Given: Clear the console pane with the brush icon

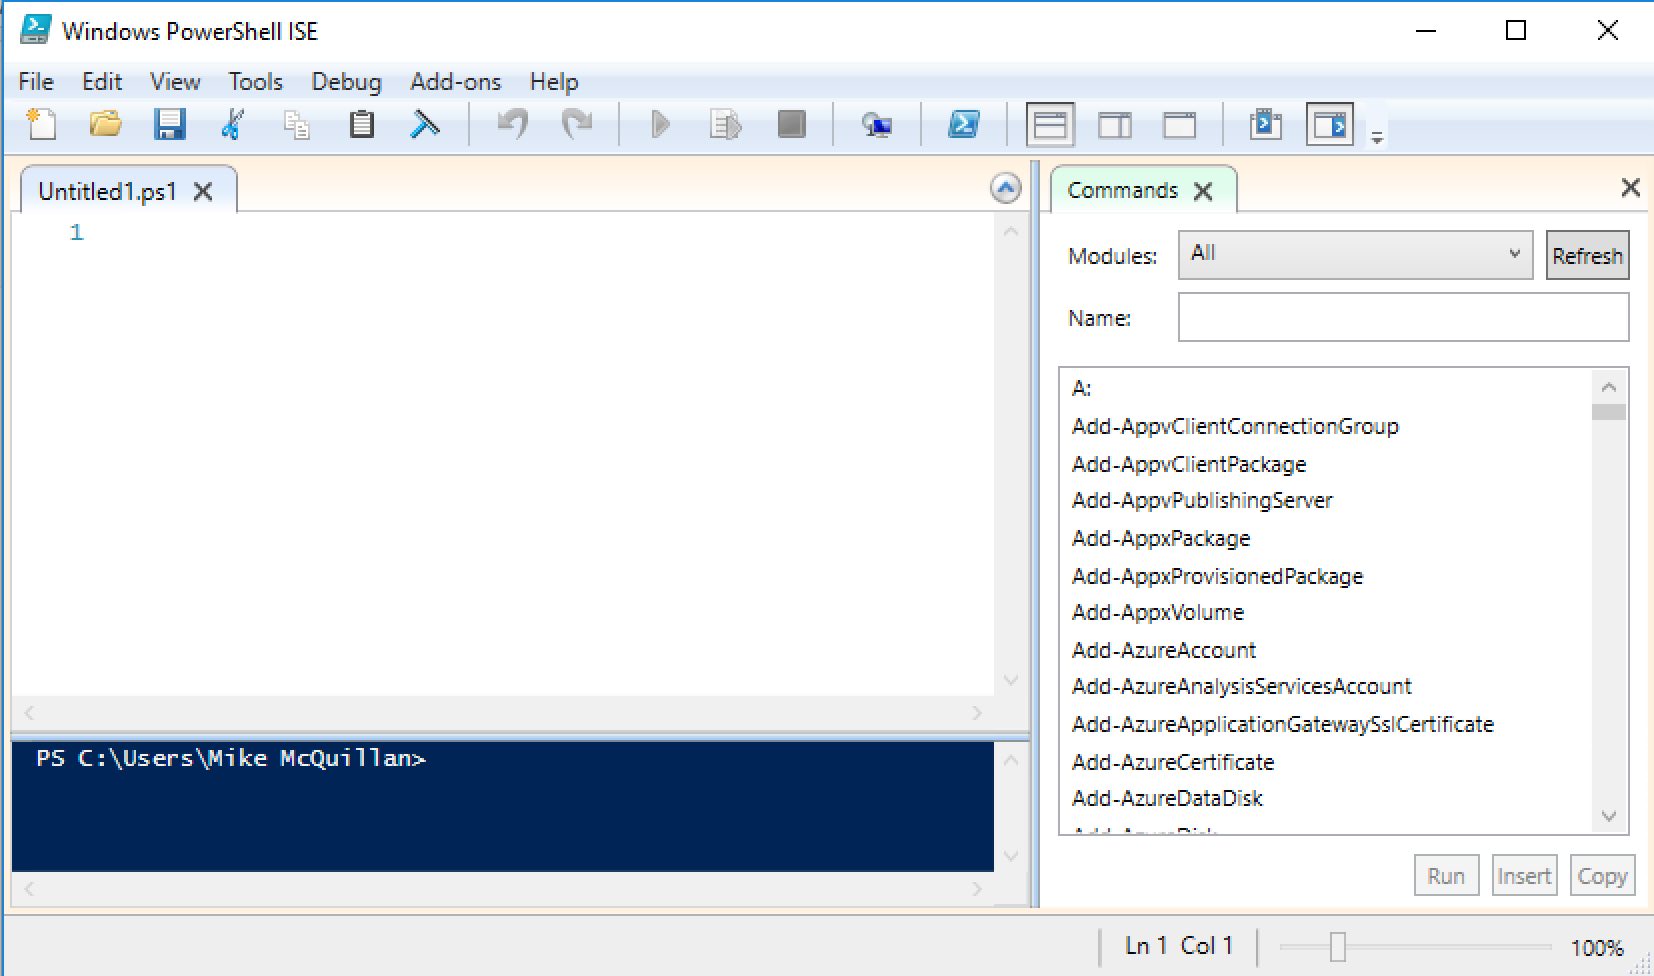Looking at the screenshot, I should point(425,125).
